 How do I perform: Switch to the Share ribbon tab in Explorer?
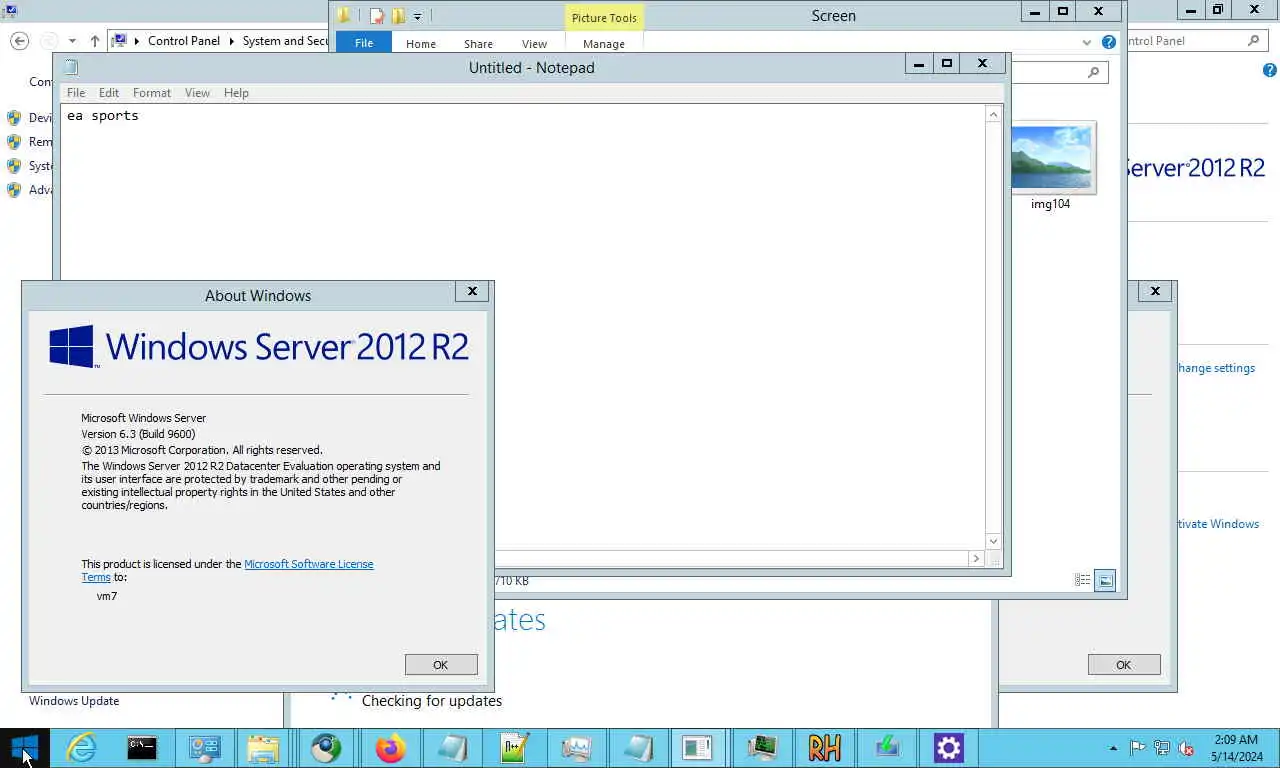click(x=478, y=44)
